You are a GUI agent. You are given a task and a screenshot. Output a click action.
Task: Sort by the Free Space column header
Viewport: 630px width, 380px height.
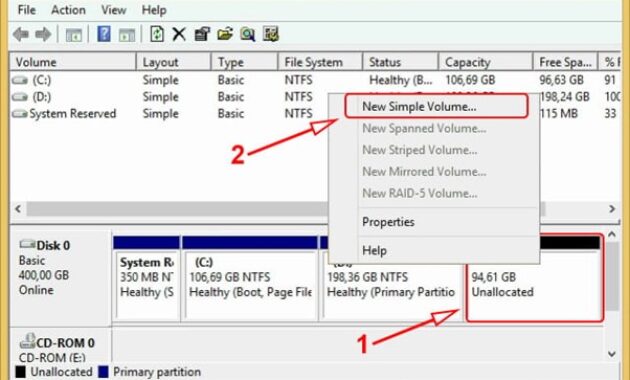point(565,62)
